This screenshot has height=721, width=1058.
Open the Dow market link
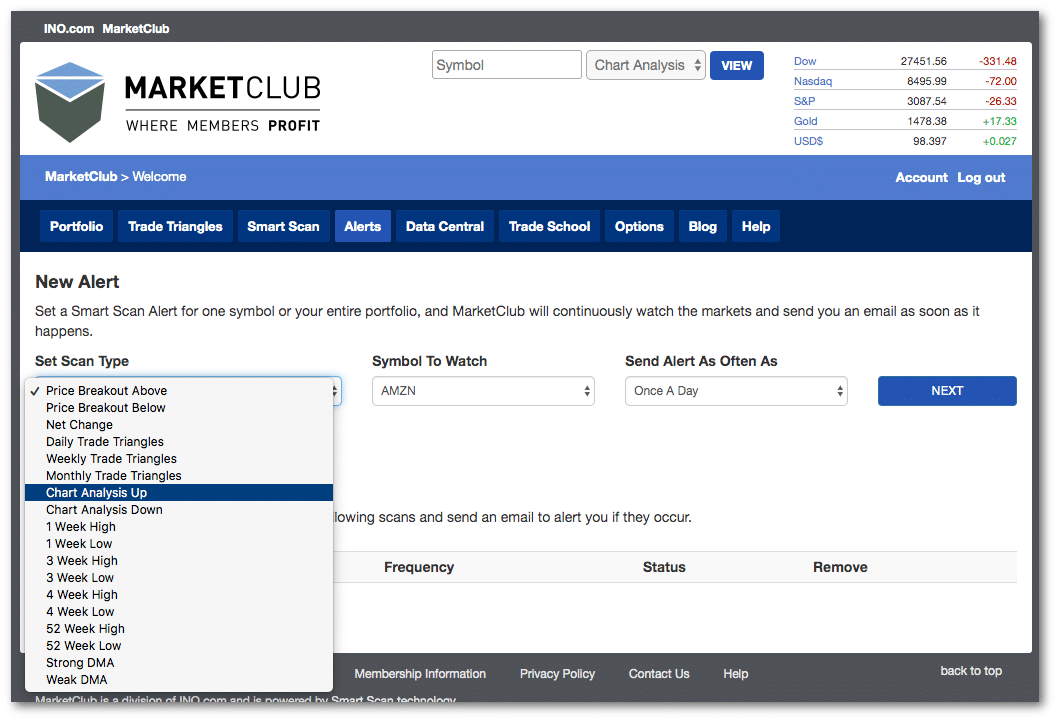(805, 61)
